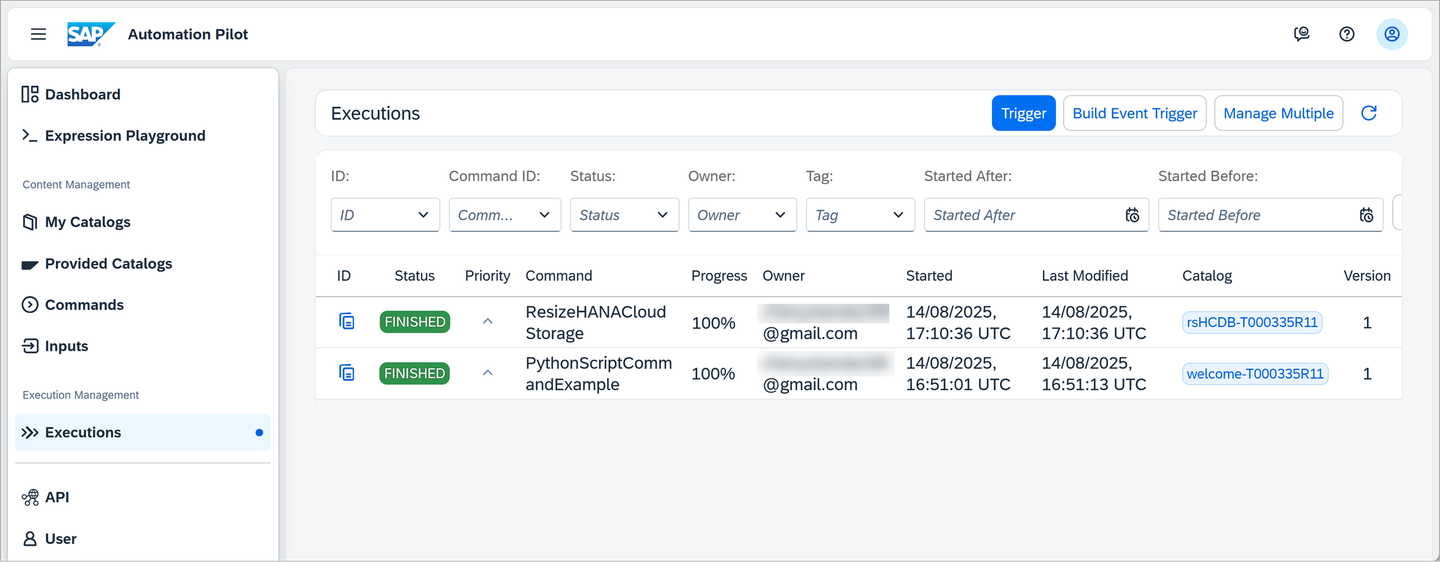
Task: Click the Automation Pilot title
Action: click(188, 34)
